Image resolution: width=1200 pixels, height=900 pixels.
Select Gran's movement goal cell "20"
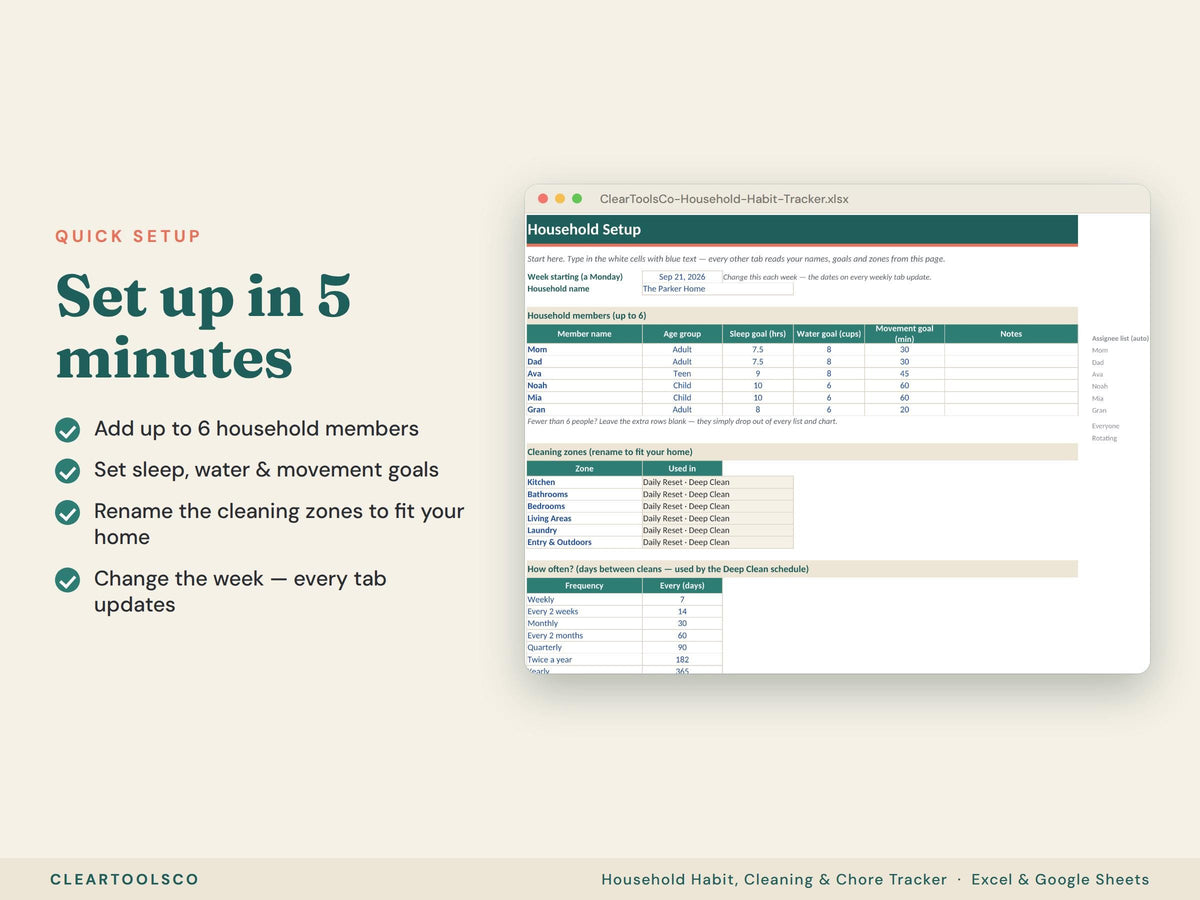tap(904, 410)
